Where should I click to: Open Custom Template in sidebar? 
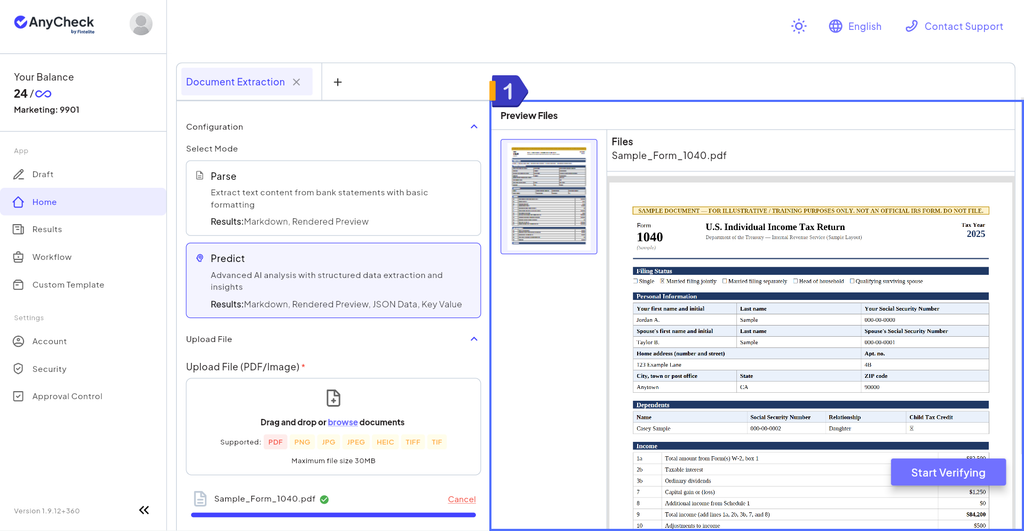tap(83, 285)
